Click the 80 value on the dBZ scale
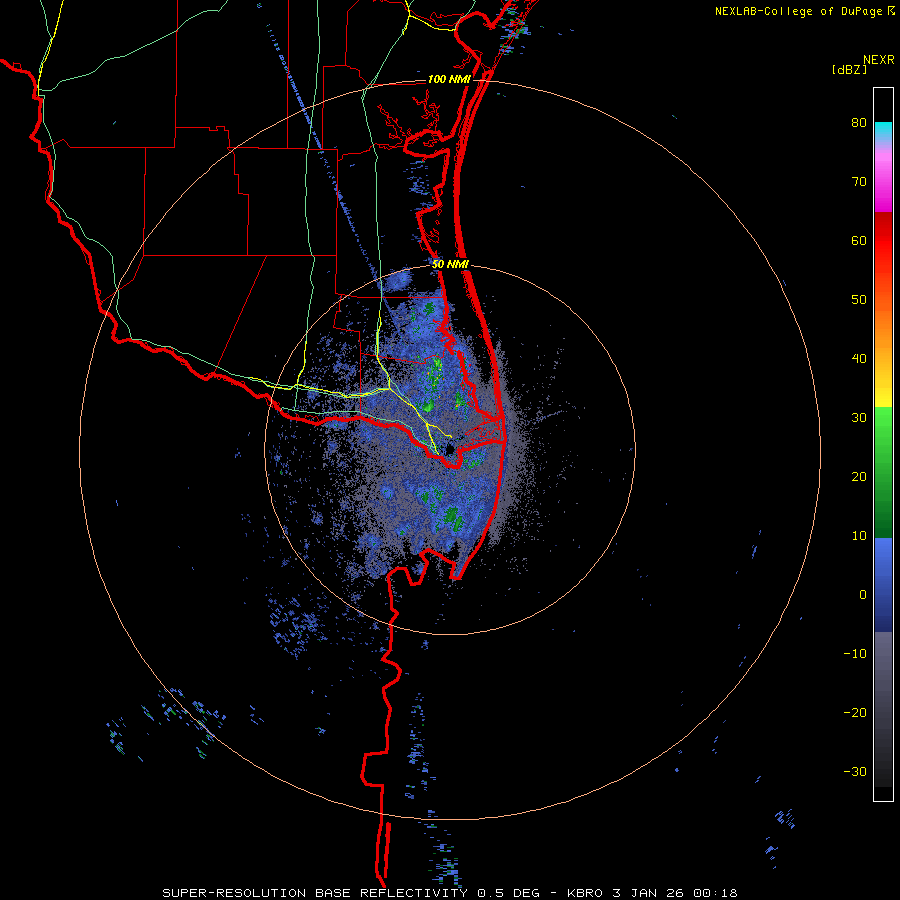Image resolution: width=900 pixels, height=900 pixels. 859,123
